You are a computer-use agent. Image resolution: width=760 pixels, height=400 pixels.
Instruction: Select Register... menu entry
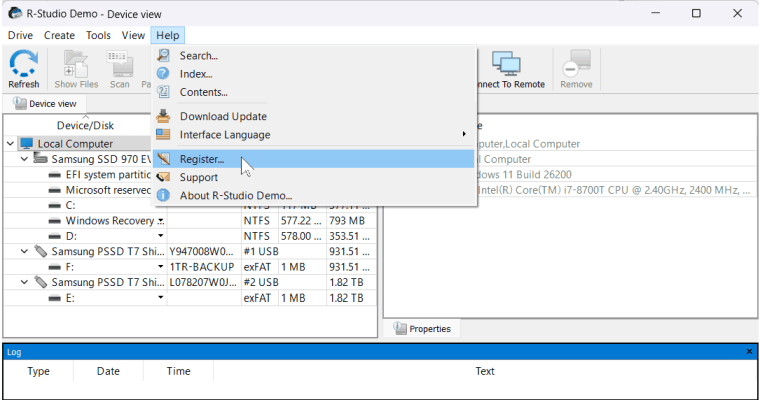313,159
